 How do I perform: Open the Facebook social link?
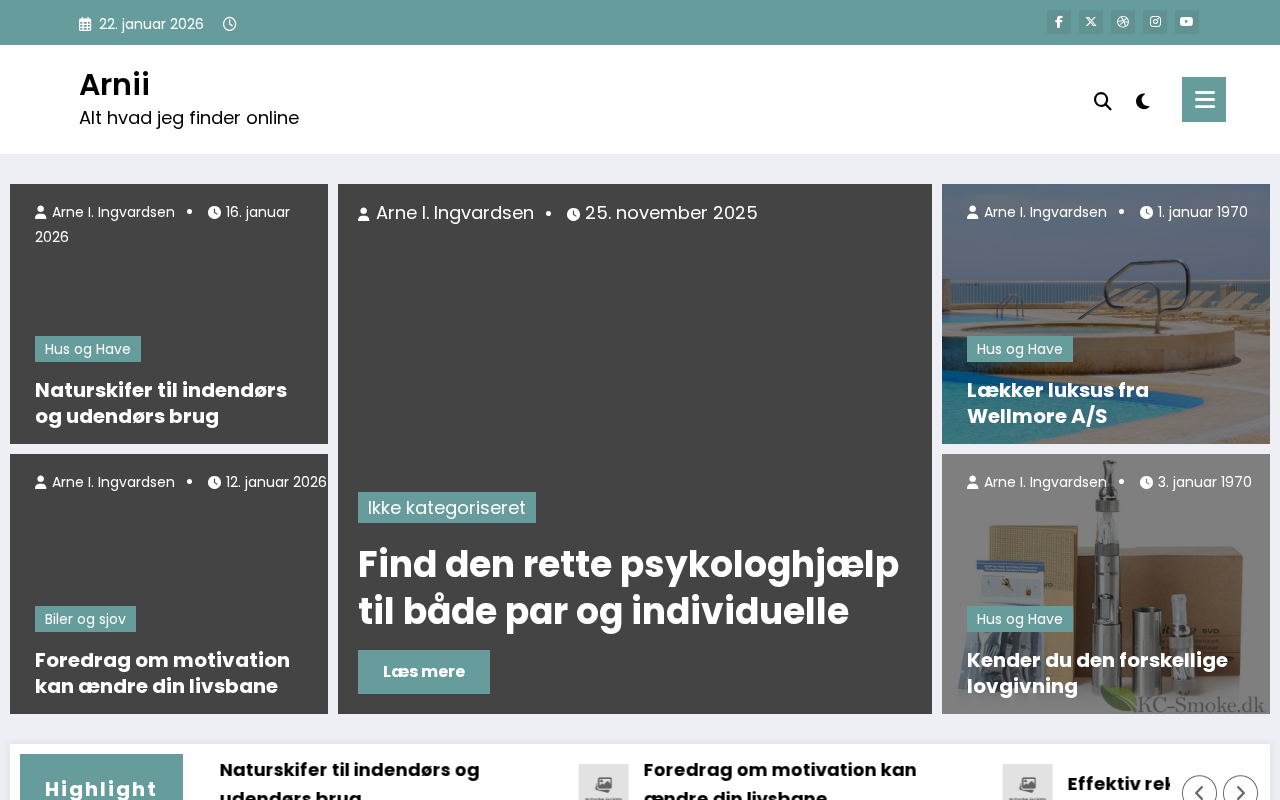[x=1059, y=22]
